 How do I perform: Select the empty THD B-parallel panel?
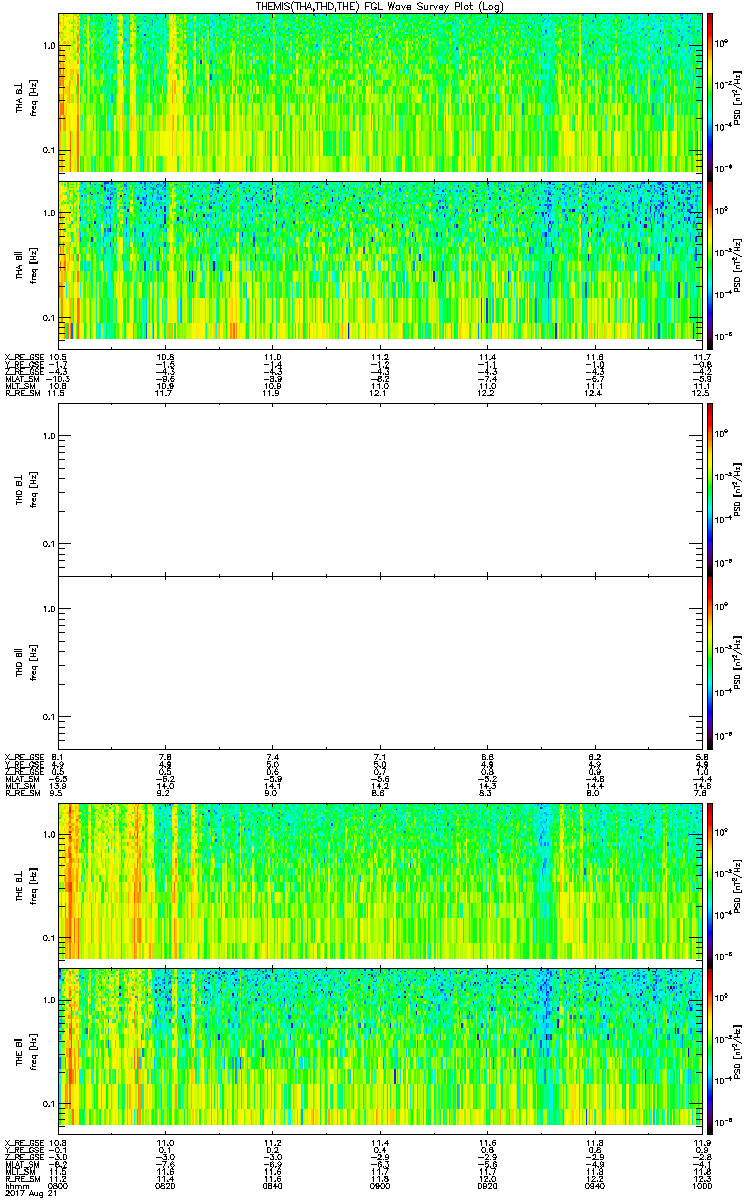coord(378,663)
